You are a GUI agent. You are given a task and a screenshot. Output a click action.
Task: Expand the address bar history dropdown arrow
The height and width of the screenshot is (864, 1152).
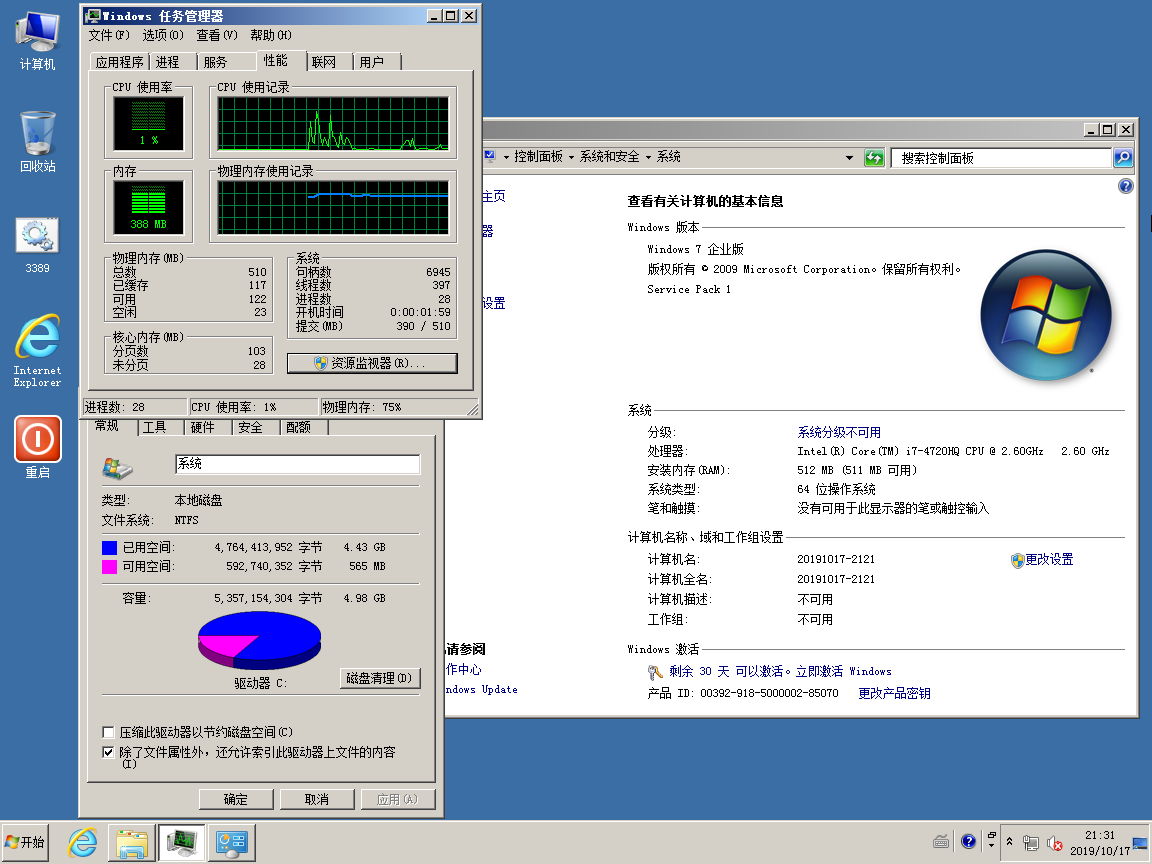tap(849, 158)
